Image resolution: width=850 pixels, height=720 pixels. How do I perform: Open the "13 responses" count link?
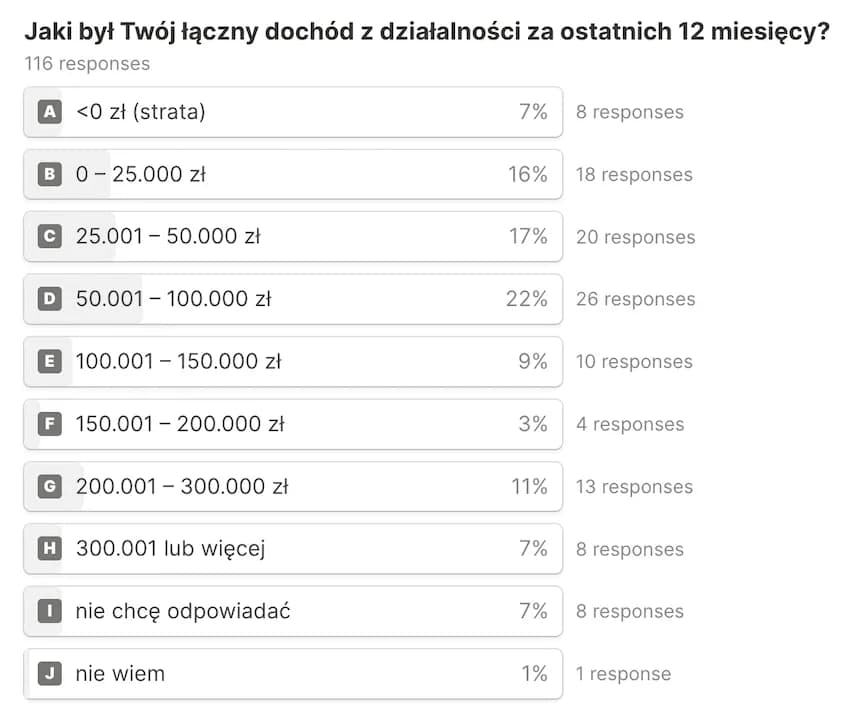tap(634, 486)
